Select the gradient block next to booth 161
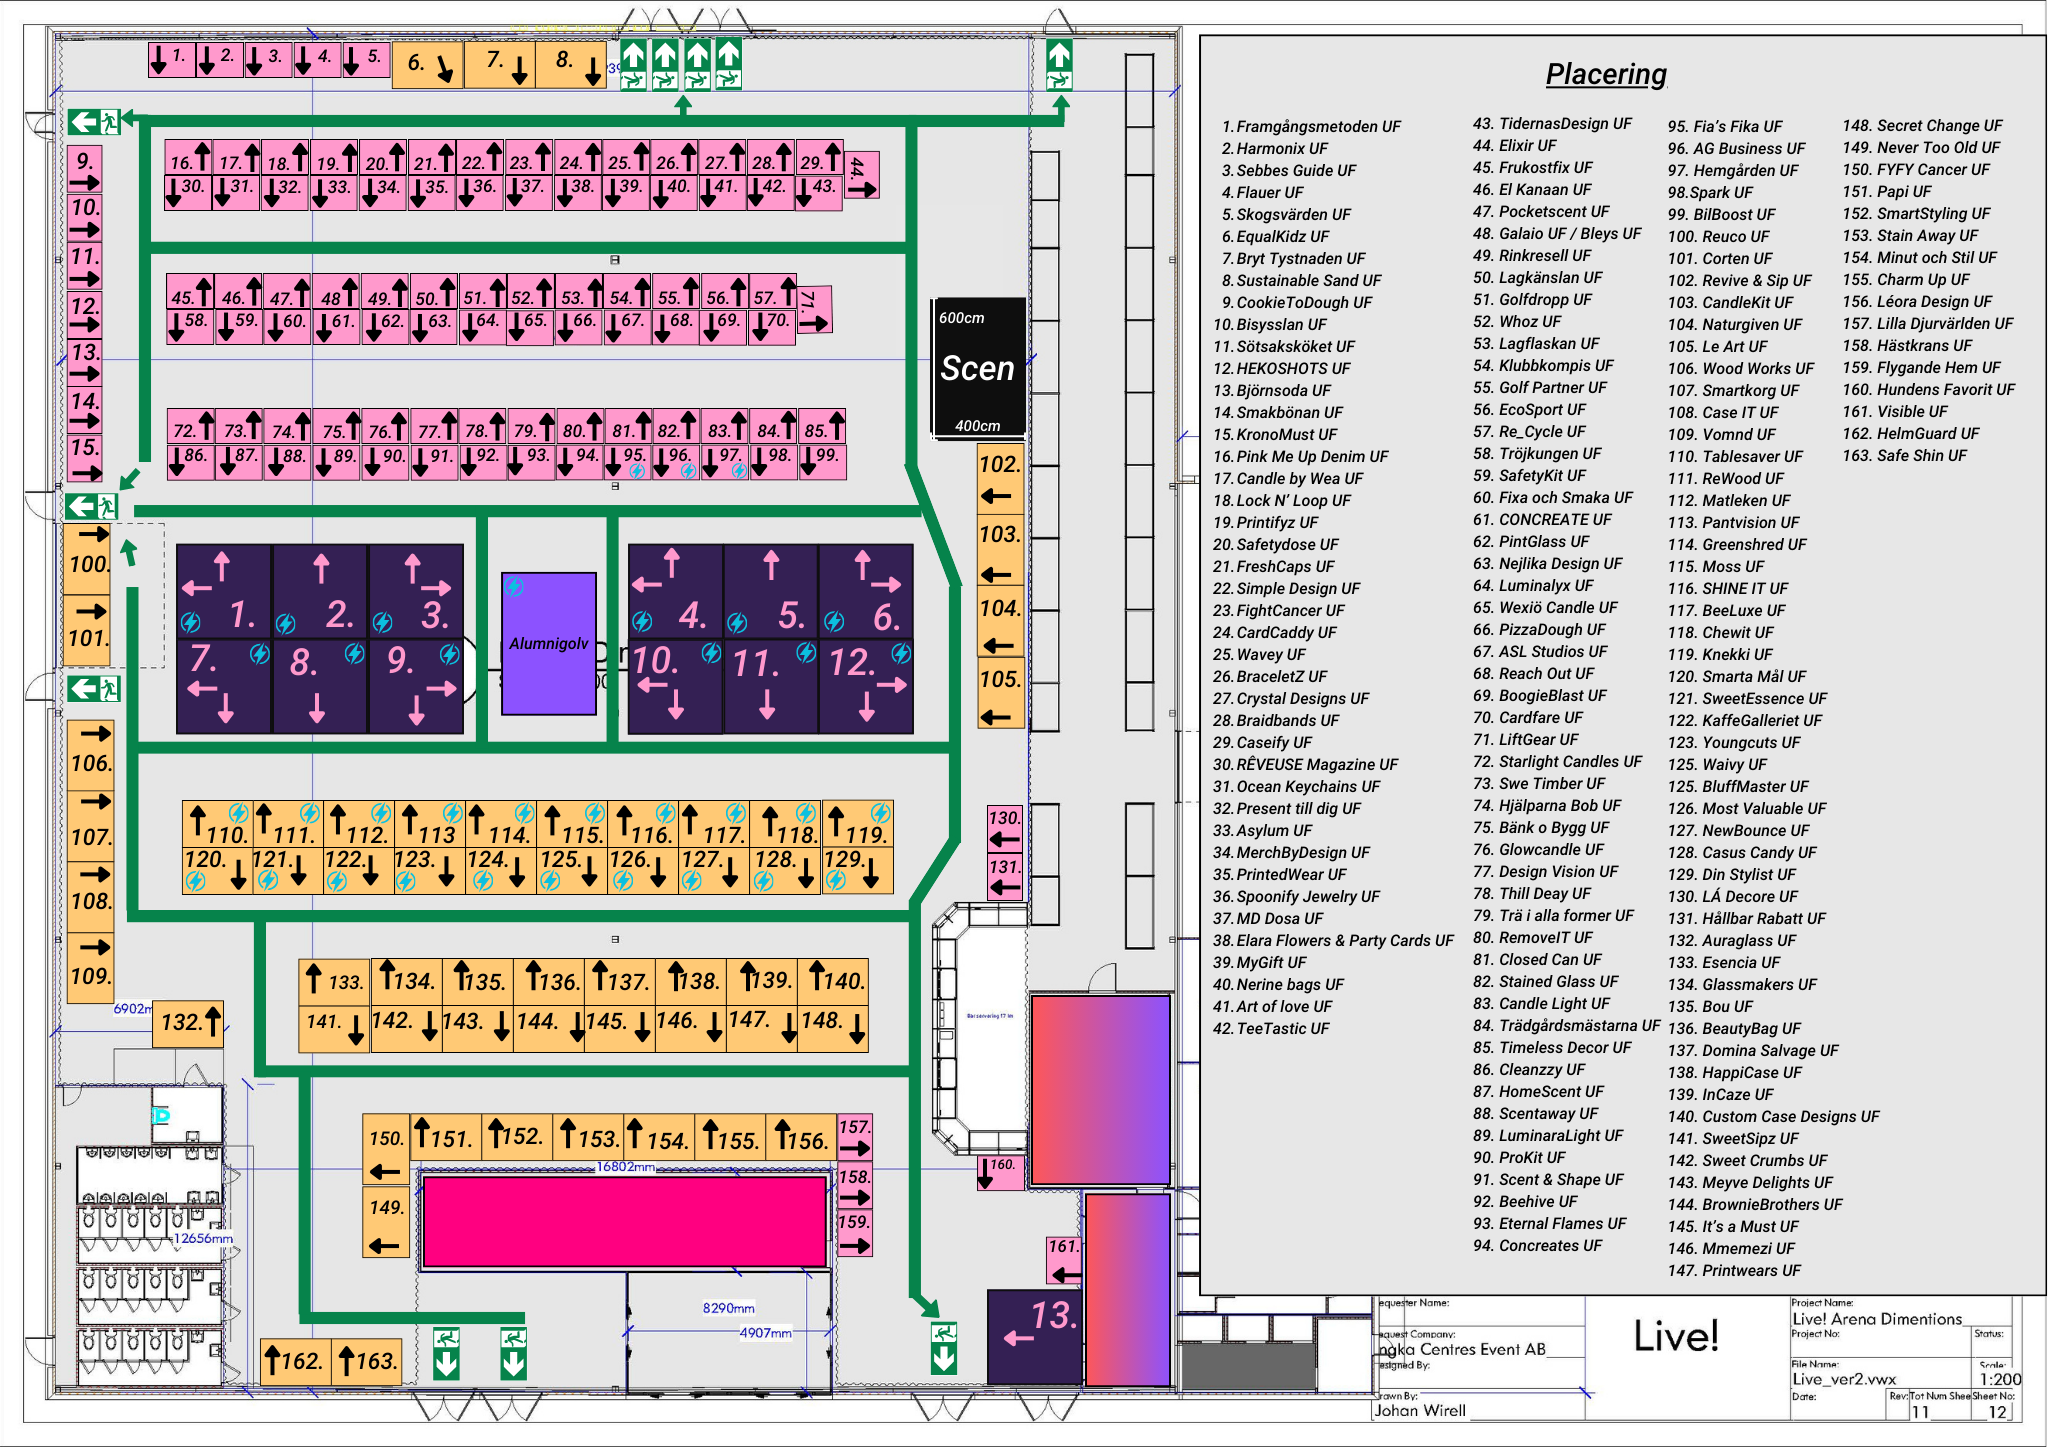 (1128, 1288)
